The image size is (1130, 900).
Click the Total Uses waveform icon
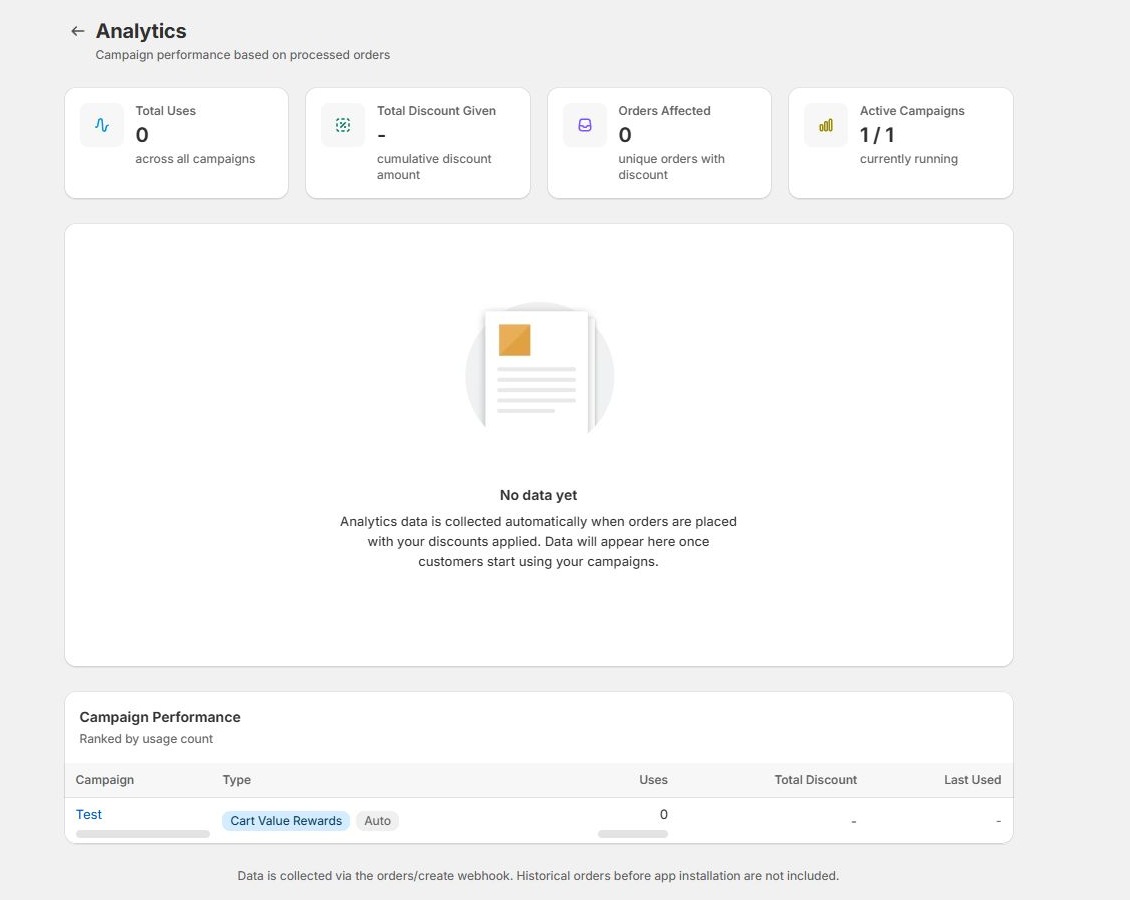102,125
